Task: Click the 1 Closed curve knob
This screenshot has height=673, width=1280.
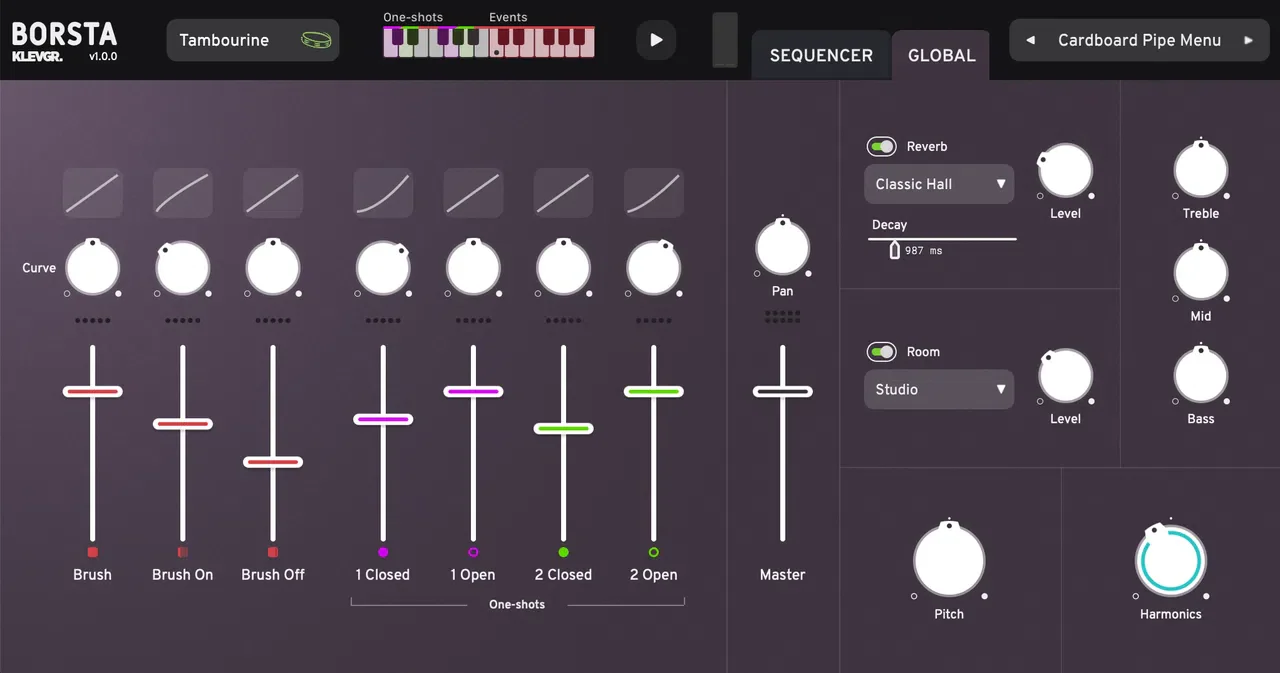Action: pyautogui.click(x=383, y=267)
